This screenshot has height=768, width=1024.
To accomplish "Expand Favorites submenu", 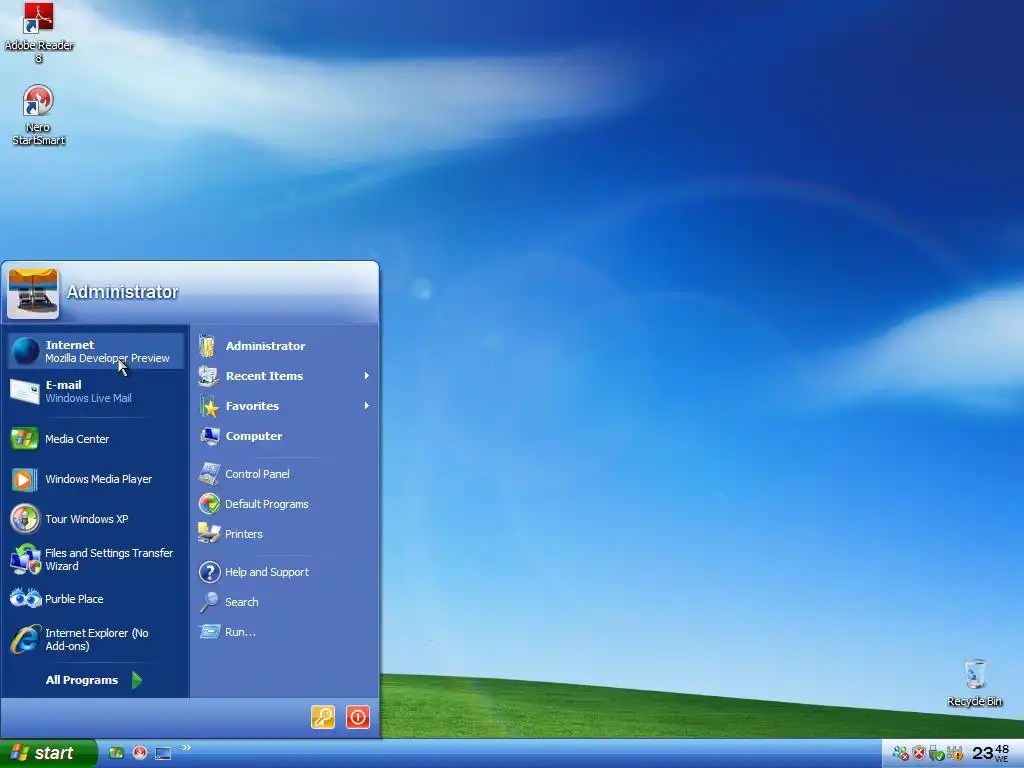I will tap(285, 406).
